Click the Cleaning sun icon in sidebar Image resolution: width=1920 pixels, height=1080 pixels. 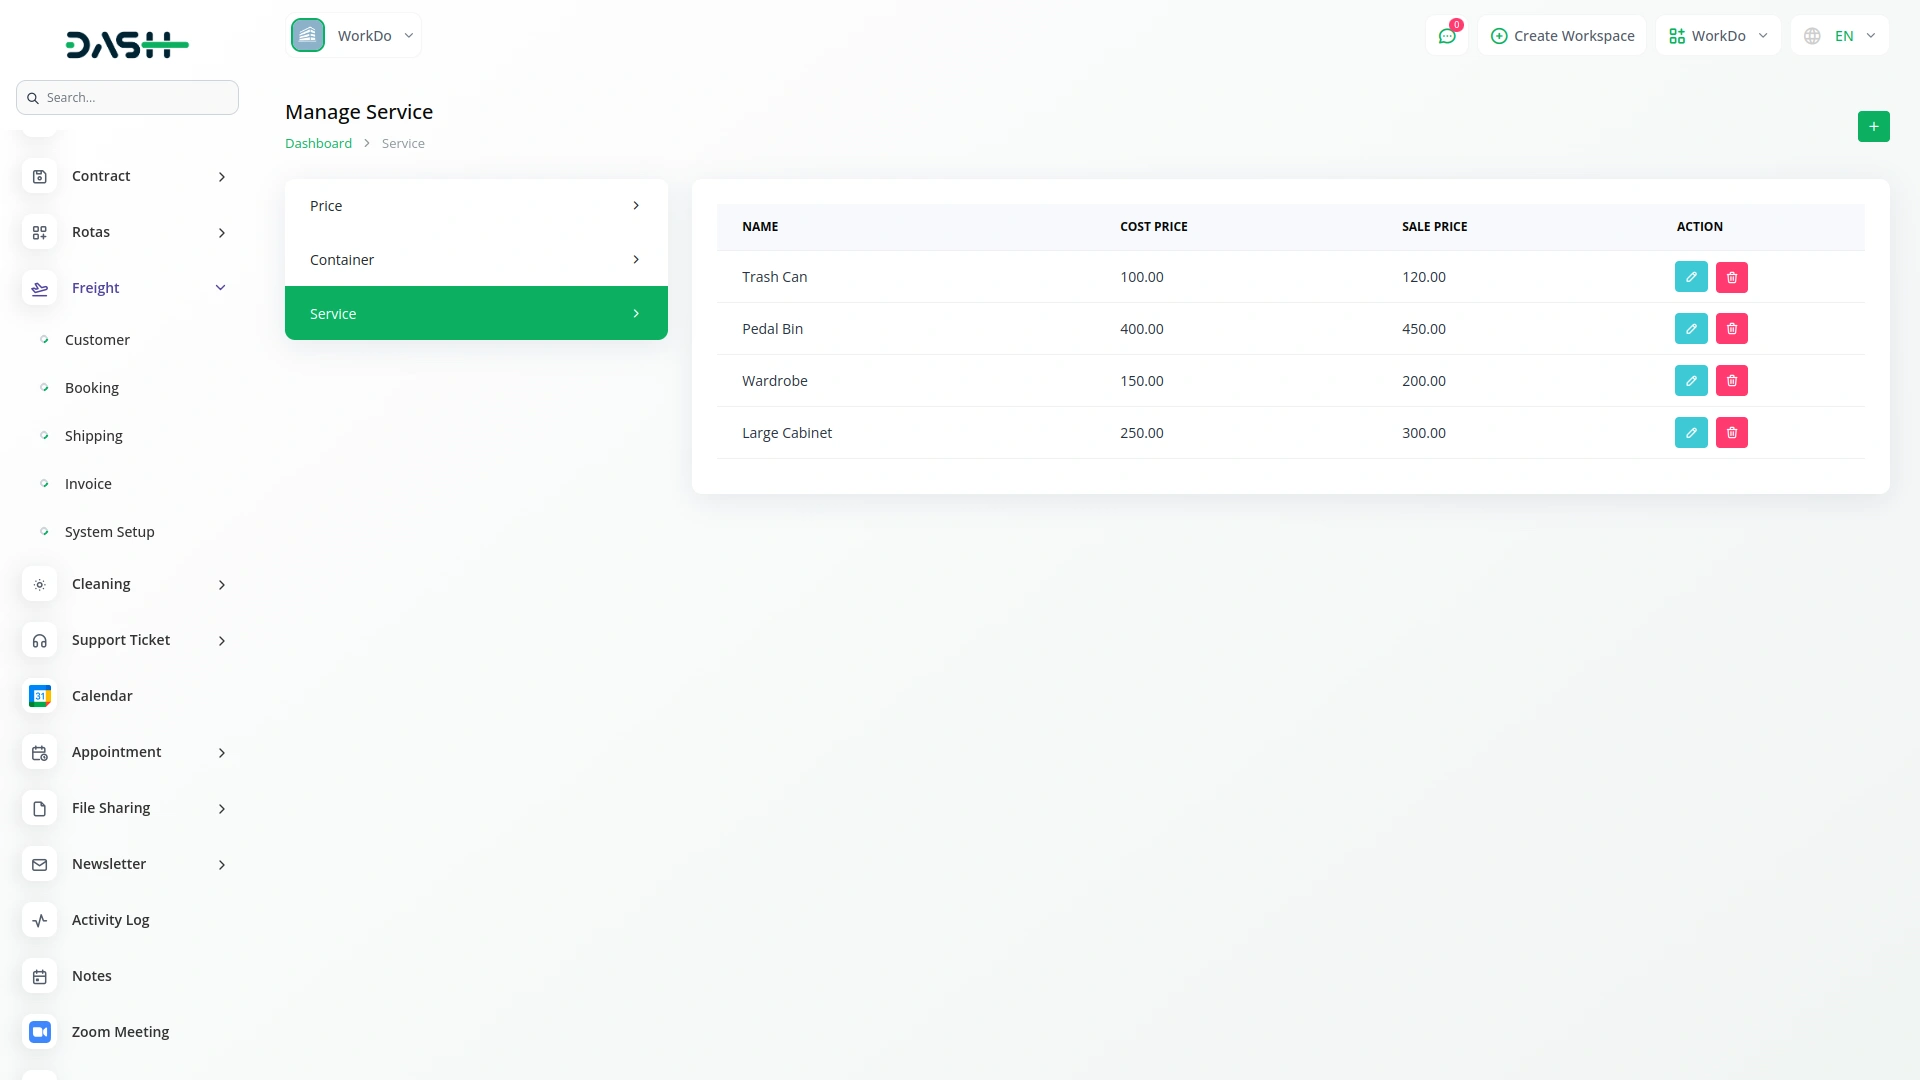tap(39, 584)
